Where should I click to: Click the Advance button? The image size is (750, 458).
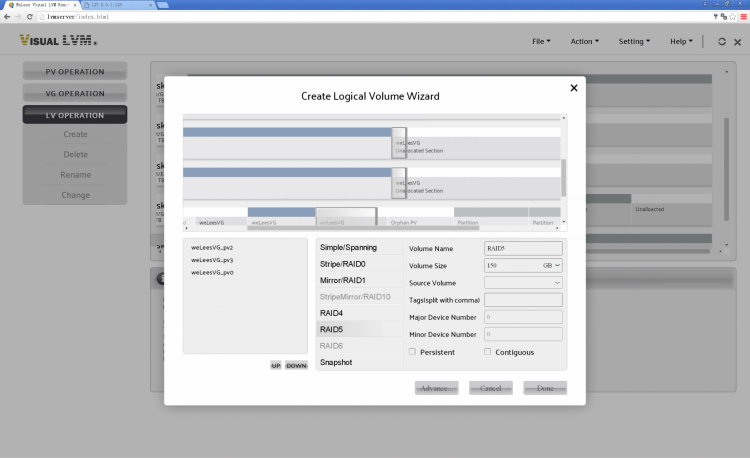(436, 387)
